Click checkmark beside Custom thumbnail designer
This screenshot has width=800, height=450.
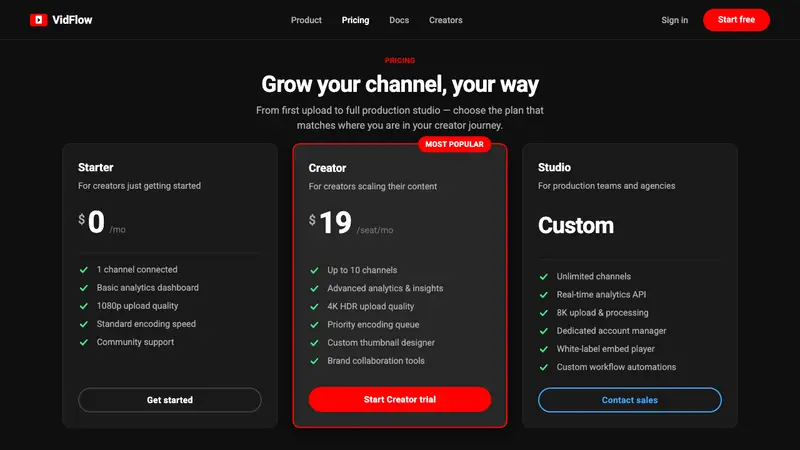(x=314, y=343)
